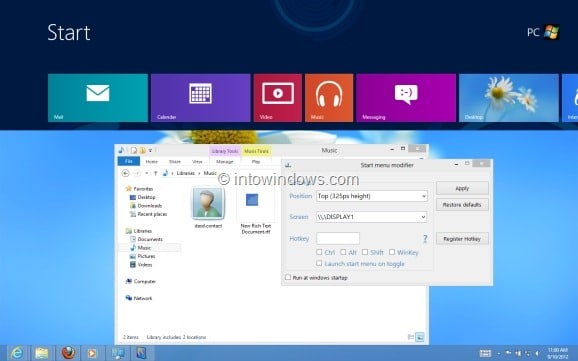Open the Manage tab under Library Tools
The width and height of the screenshot is (578, 361).
pyautogui.click(x=224, y=162)
